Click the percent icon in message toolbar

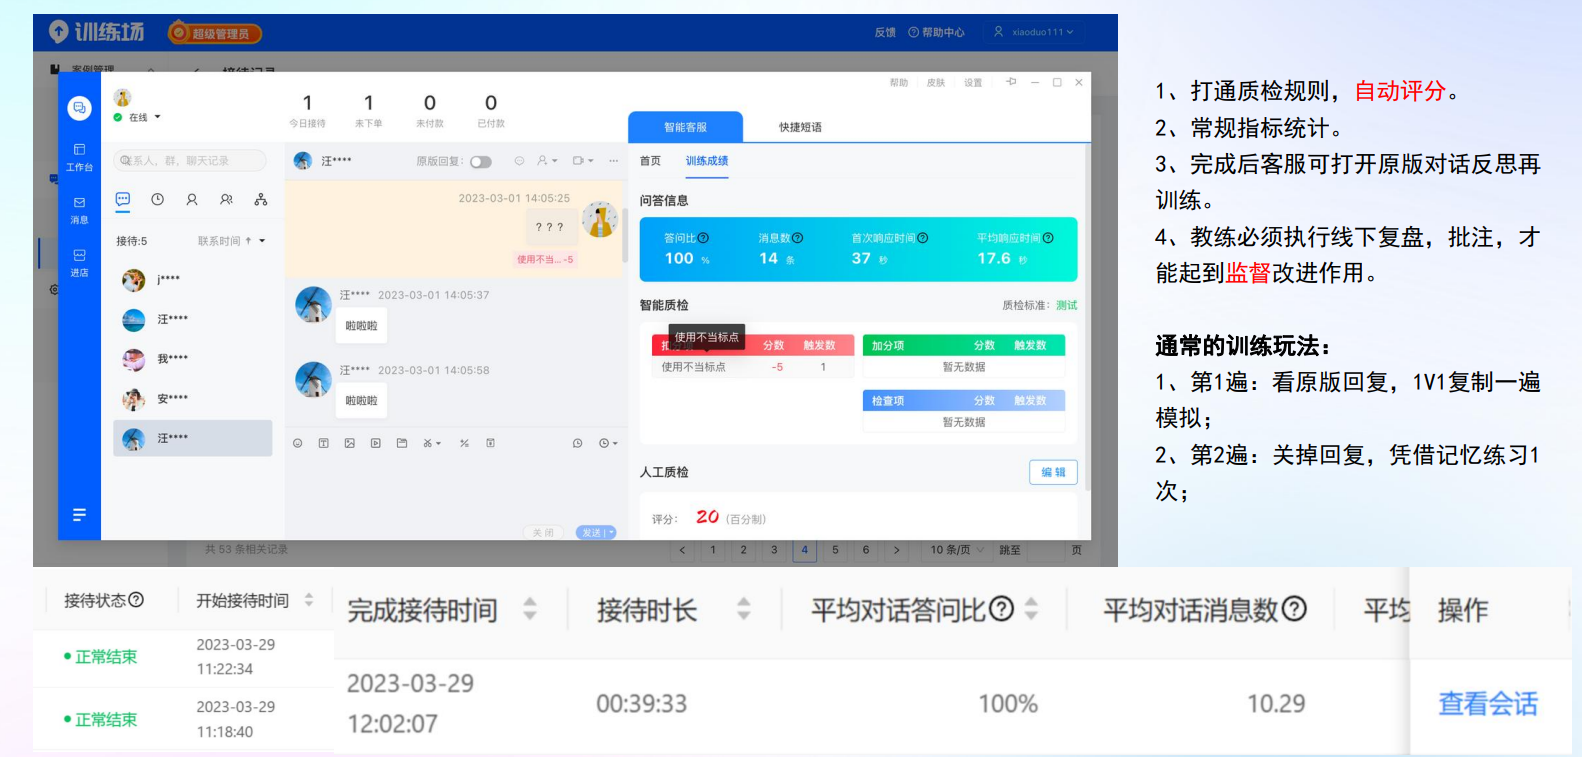tap(464, 443)
